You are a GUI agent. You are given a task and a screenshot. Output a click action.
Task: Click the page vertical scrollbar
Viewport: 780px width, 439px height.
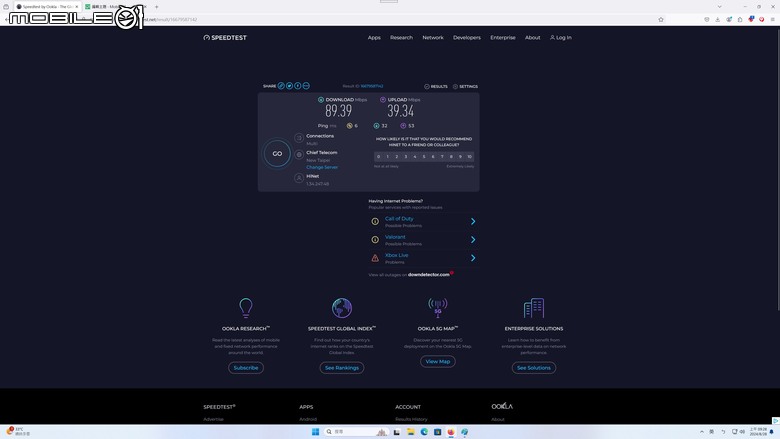click(x=777, y=169)
